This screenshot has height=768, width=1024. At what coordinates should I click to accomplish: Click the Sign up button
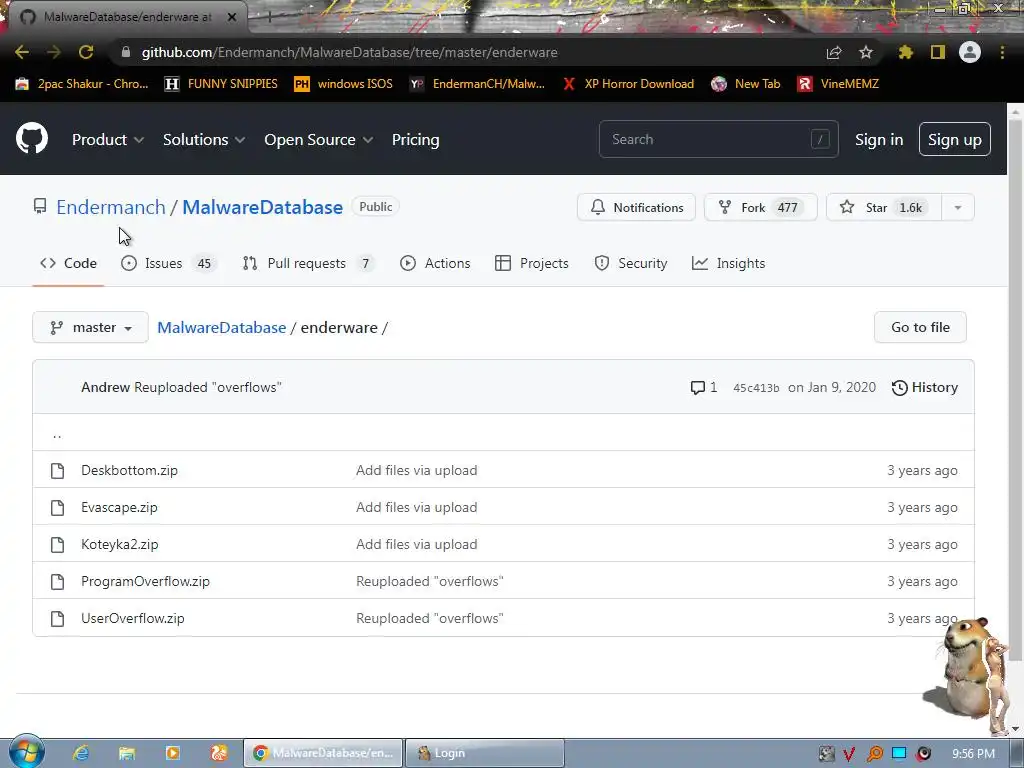point(955,139)
